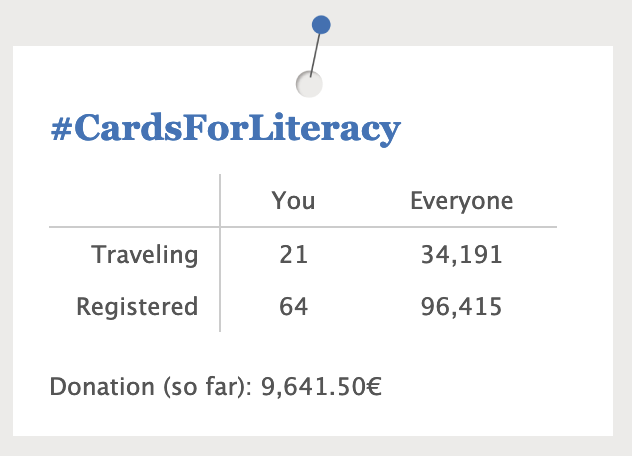Select the Everyone column header

[462, 201]
